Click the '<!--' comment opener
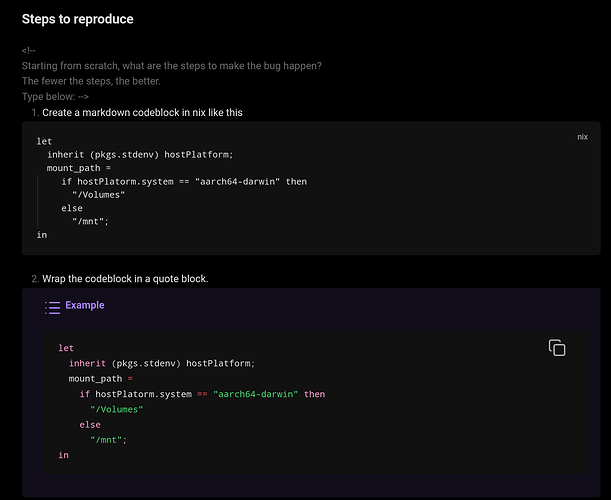Image resolution: width=611 pixels, height=500 pixels. (28, 50)
